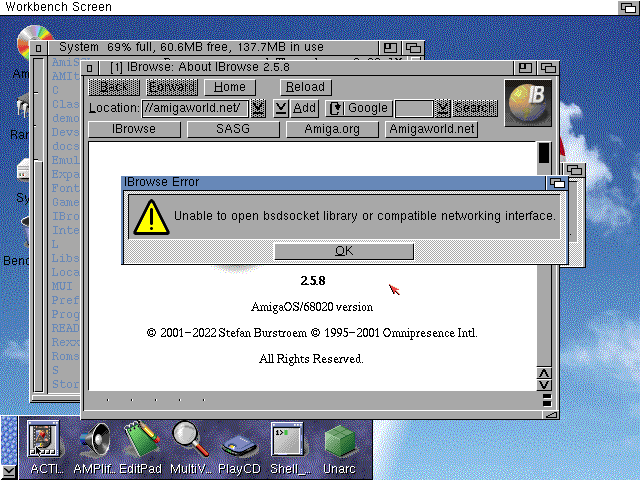Click the CD disc desktop icon
Image resolution: width=640 pixels, height=480 pixels.
[x=29, y=41]
